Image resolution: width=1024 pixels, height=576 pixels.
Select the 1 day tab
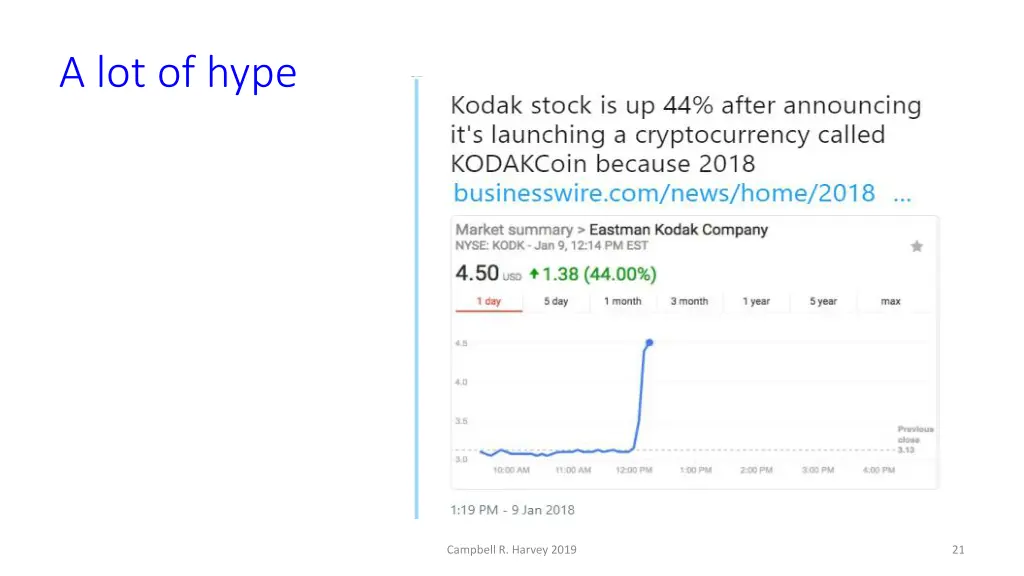488,301
